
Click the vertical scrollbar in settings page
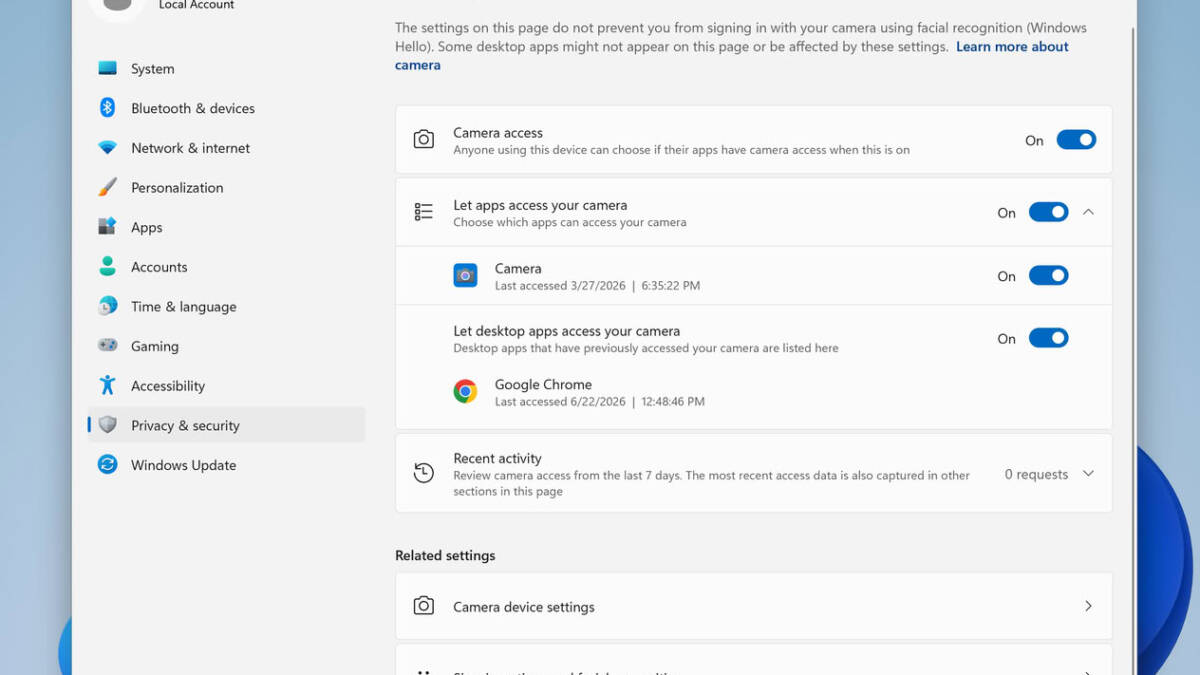1132,350
